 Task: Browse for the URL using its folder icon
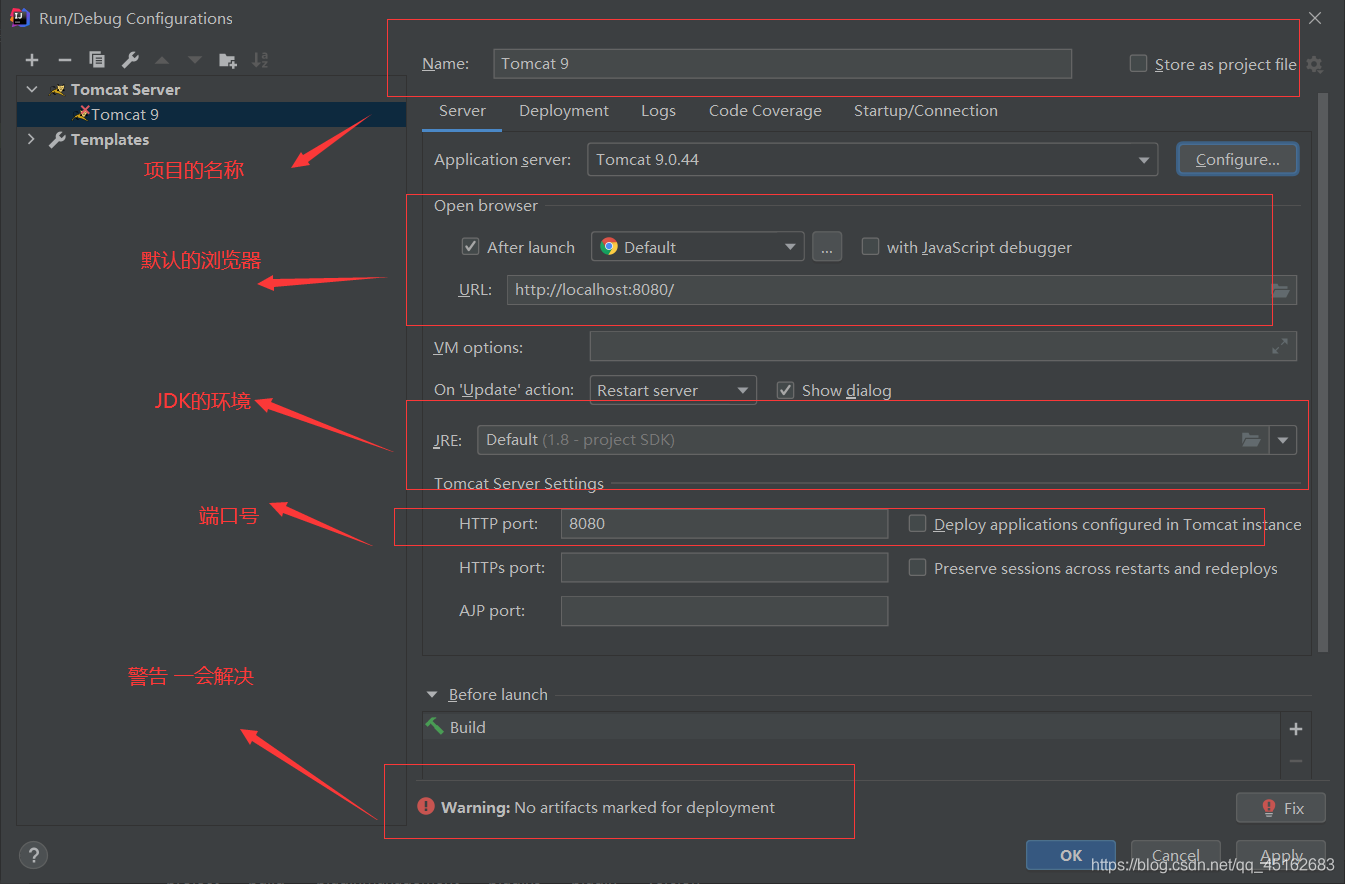pyautogui.click(x=1280, y=290)
